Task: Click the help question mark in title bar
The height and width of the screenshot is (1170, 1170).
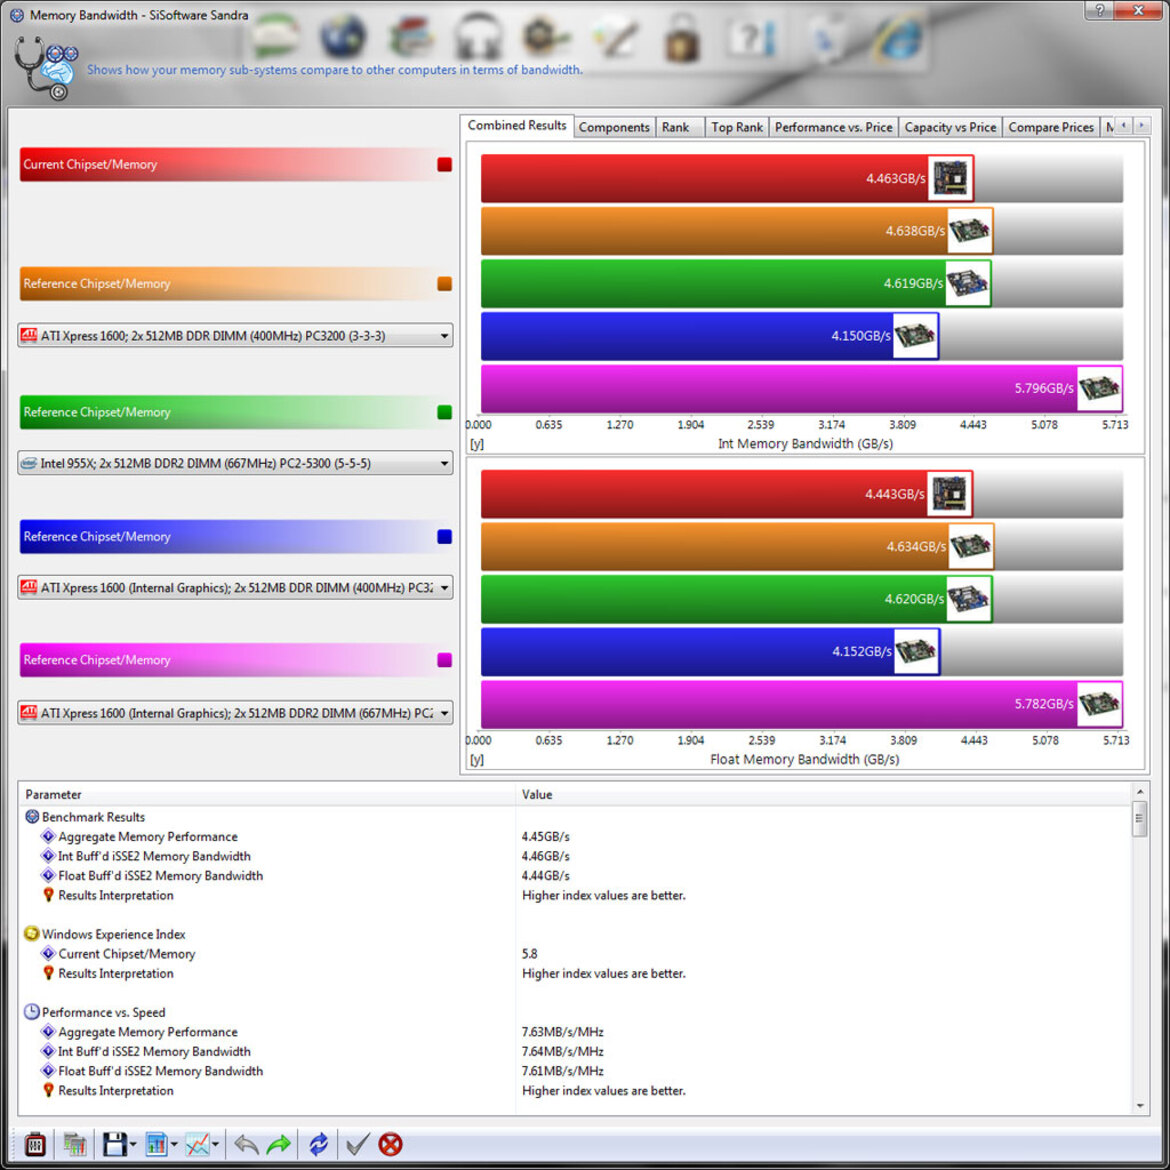Action: 1099,10
